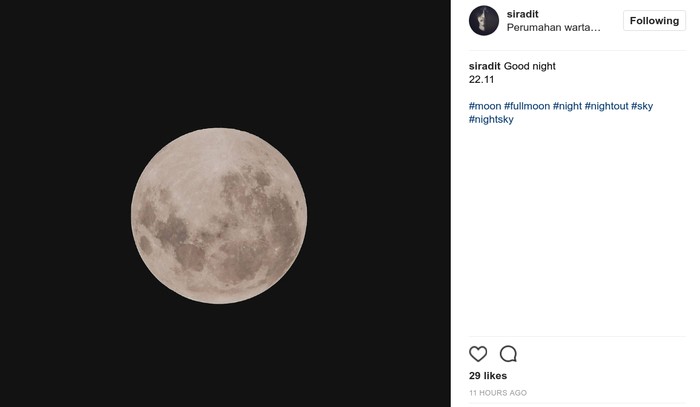Open the #night hashtag
Viewport: 700px width, 407px height.
pos(567,106)
